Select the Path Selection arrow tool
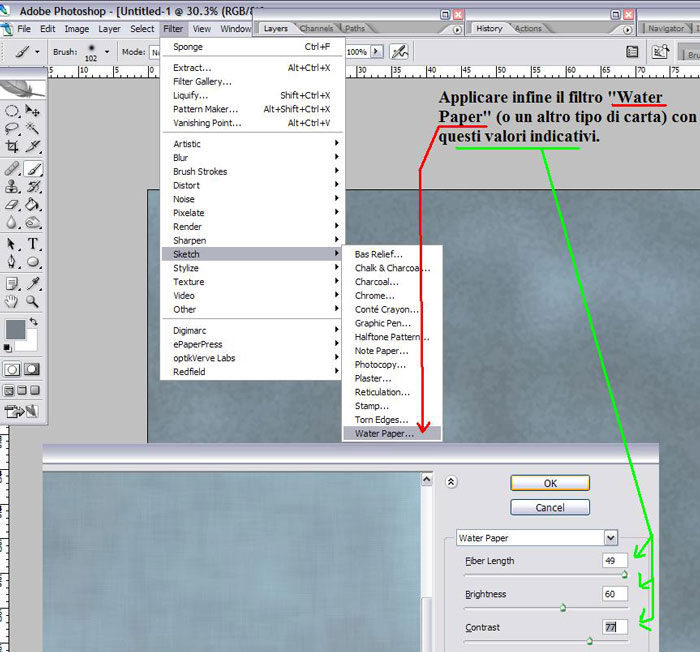Viewport: 700px width, 652px height. (12, 244)
